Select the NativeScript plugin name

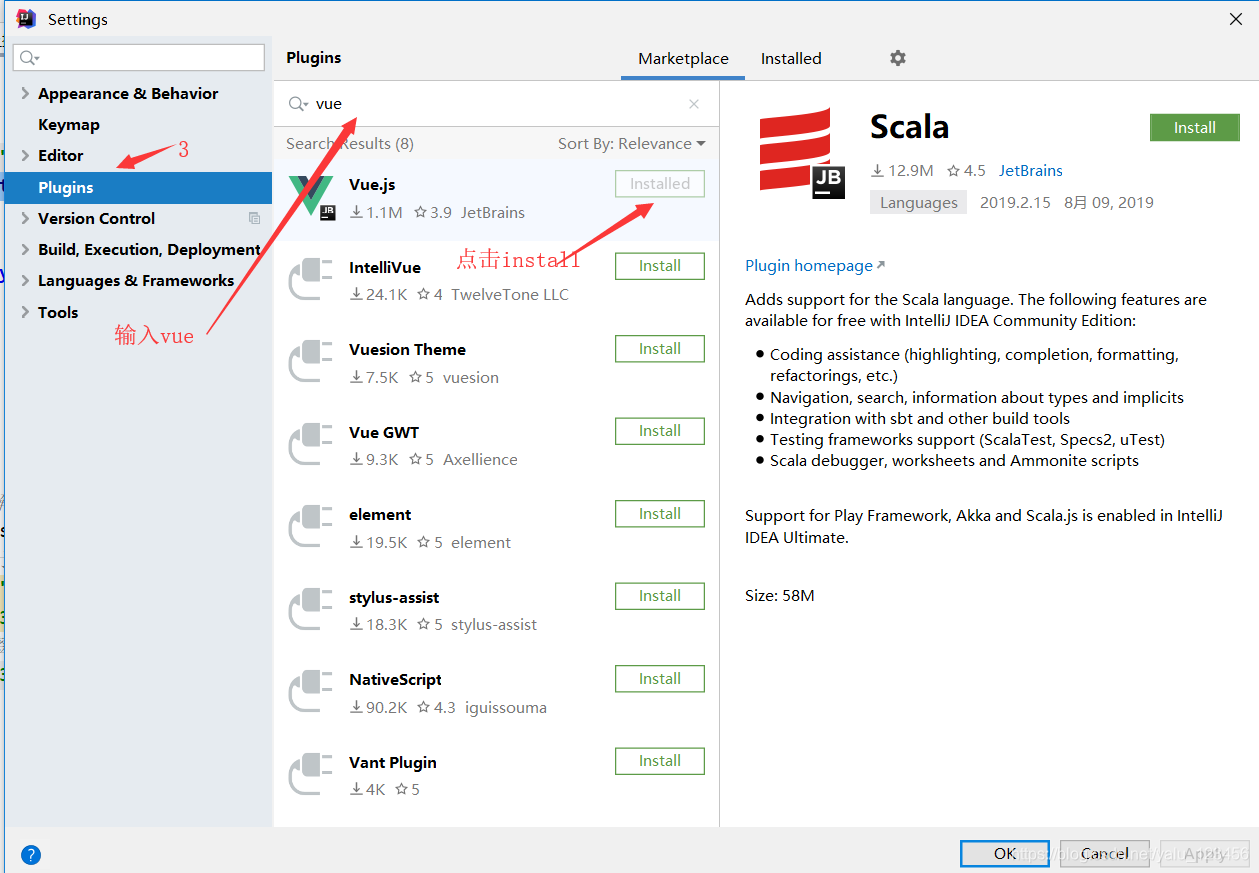pyautogui.click(x=395, y=679)
